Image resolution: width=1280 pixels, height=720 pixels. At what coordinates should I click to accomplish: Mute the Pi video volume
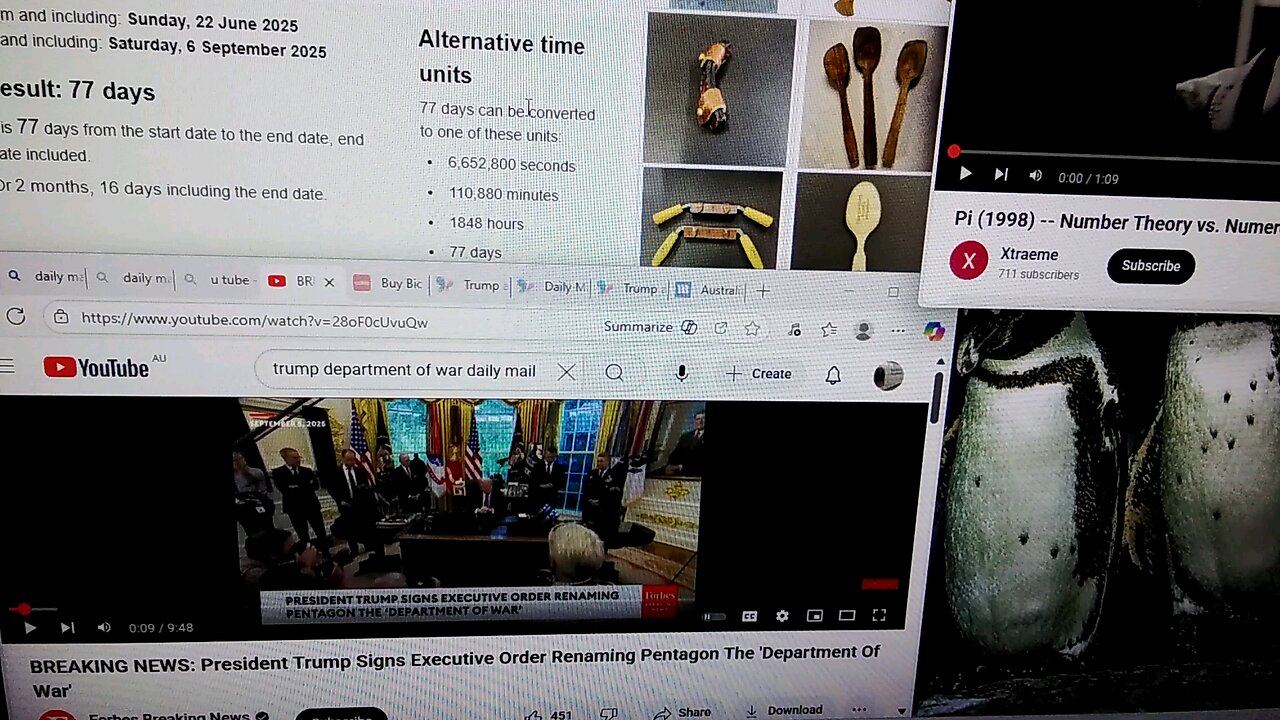(x=1035, y=176)
